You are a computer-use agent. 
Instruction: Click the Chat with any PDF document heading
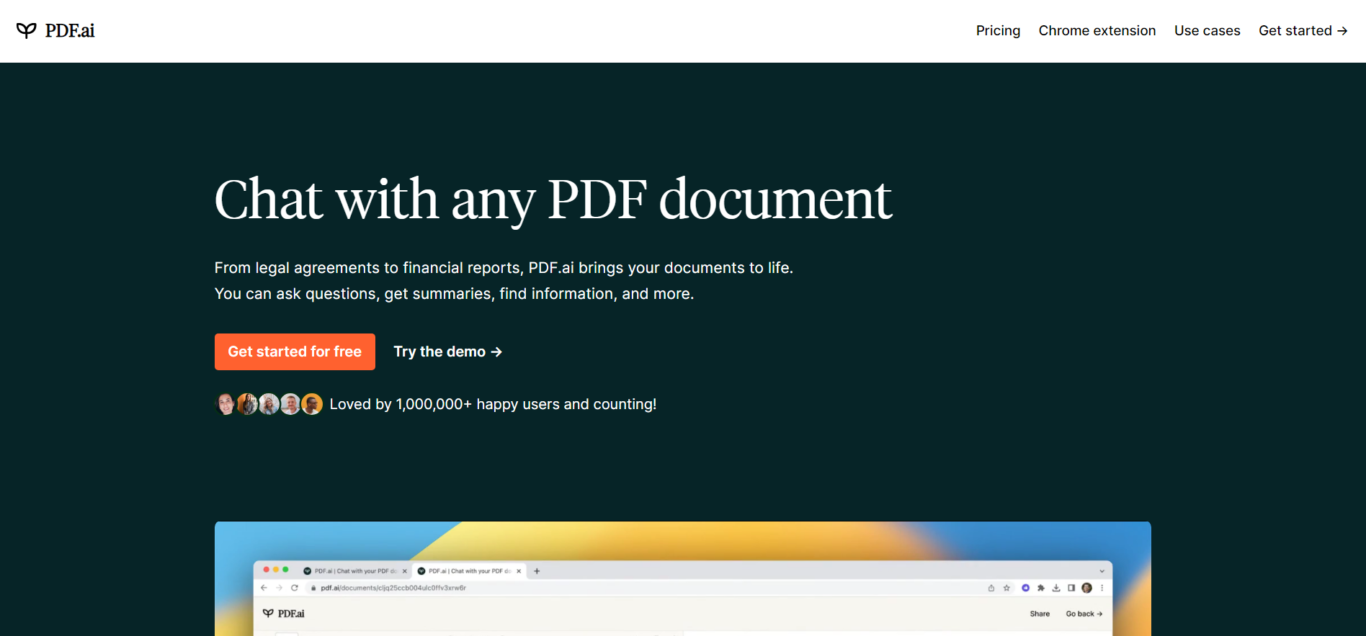pos(553,199)
